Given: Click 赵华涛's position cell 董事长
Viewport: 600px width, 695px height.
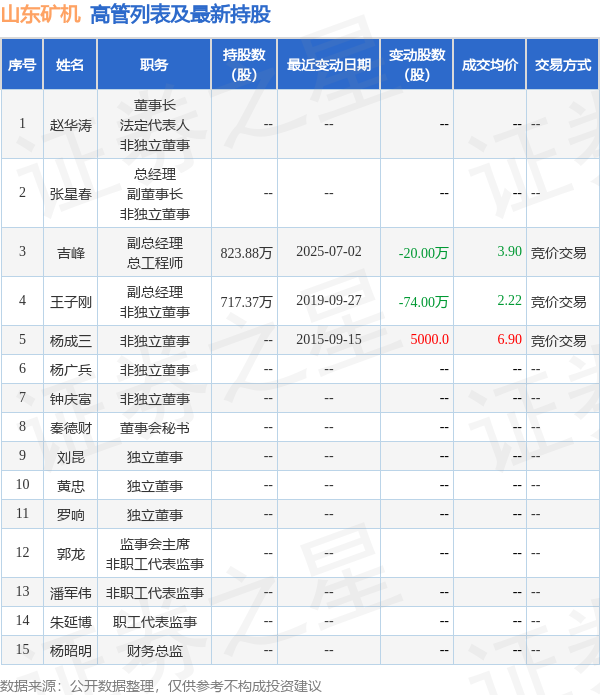Looking at the screenshot, I should (x=155, y=105).
